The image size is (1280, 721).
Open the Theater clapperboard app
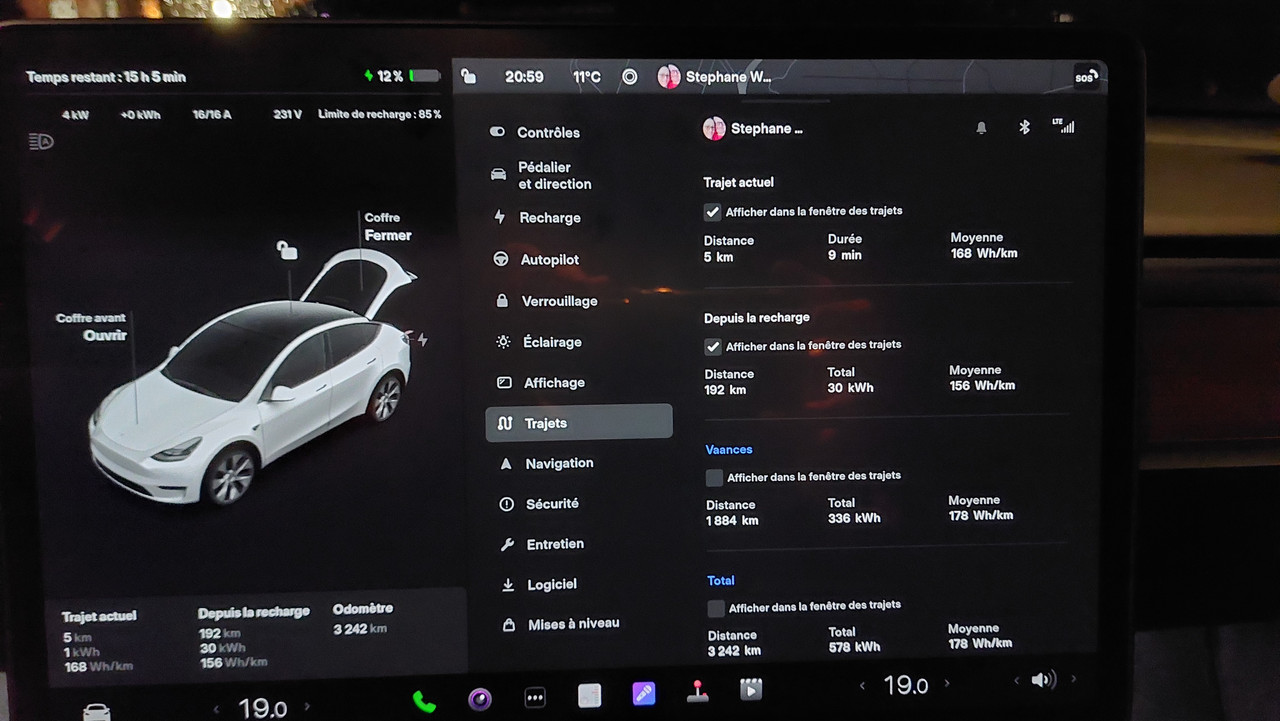click(x=751, y=689)
